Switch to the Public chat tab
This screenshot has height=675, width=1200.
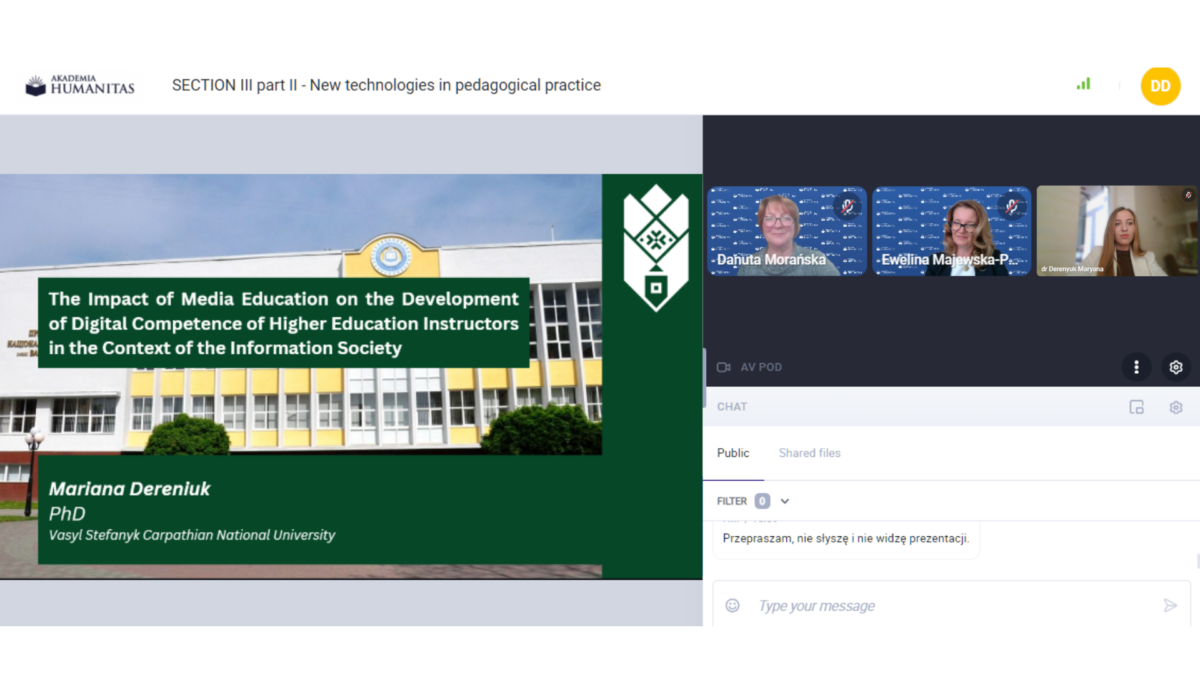tap(733, 453)
